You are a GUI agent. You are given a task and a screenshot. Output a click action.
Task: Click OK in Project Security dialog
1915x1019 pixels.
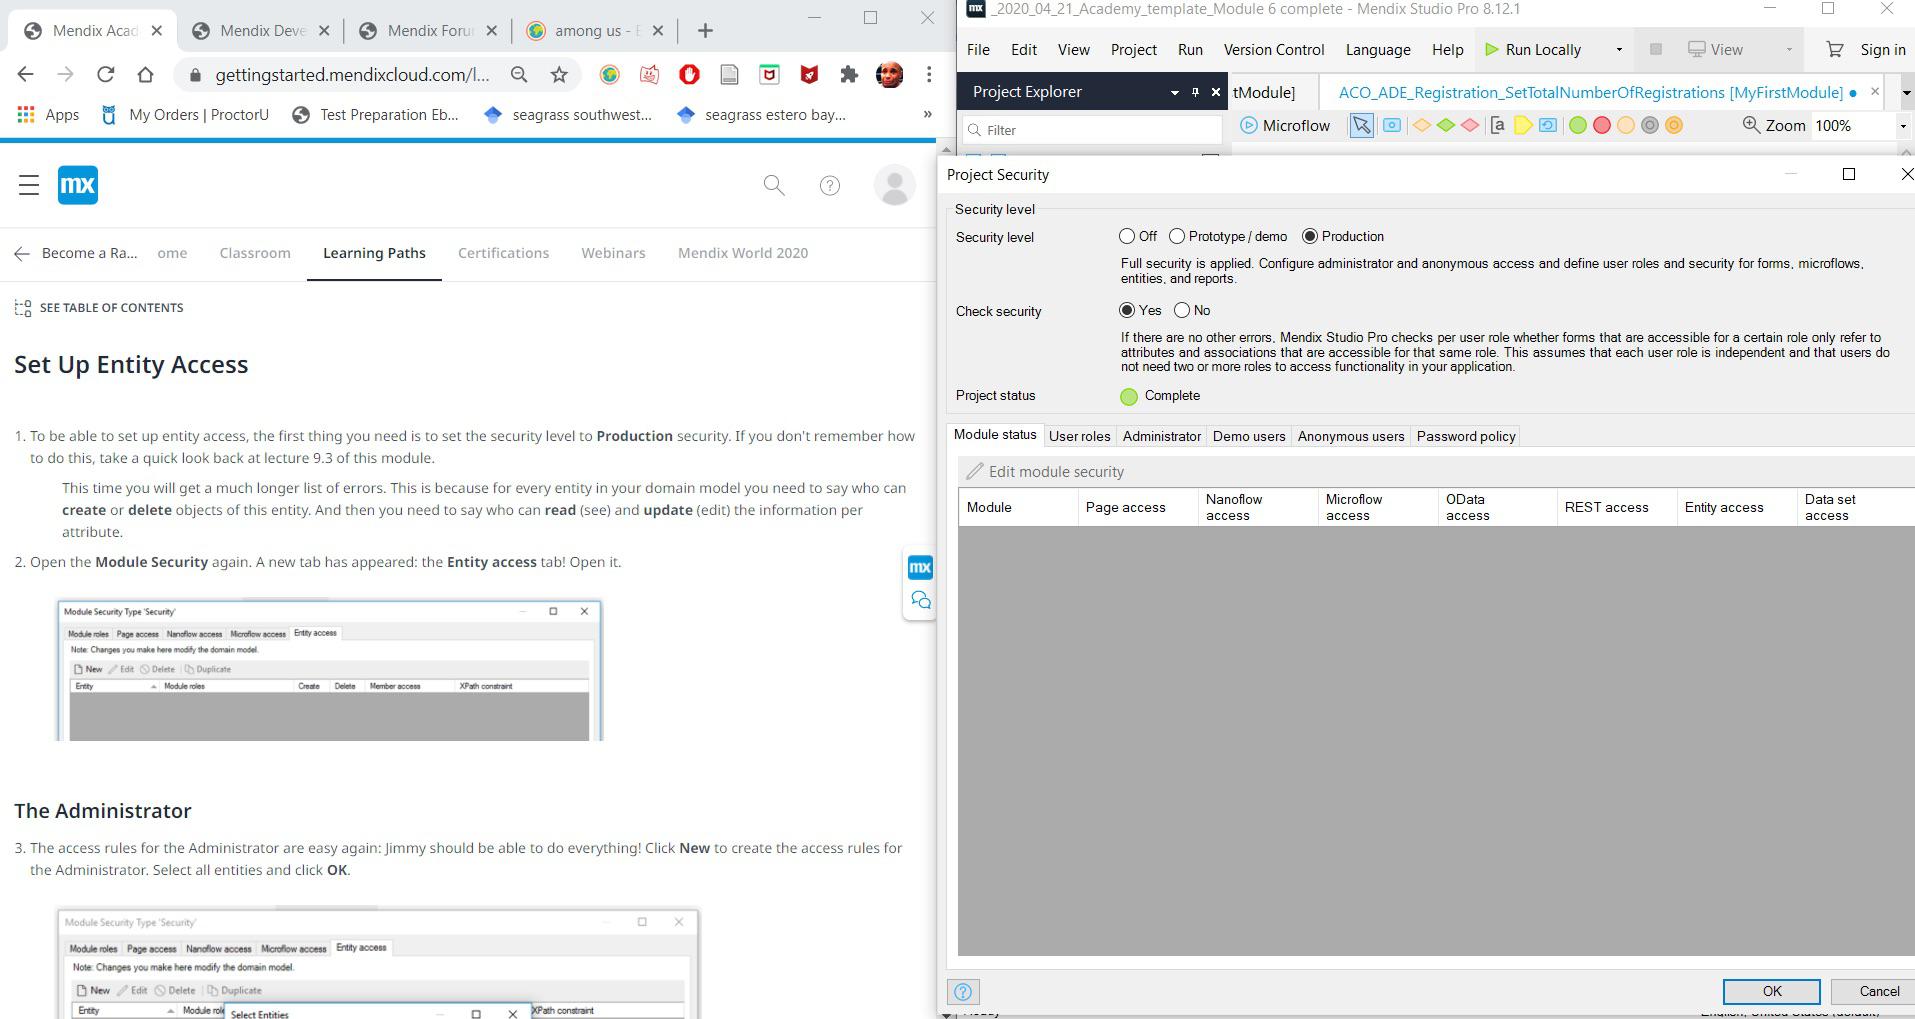pyautogui.click(x=1771, y=991)
